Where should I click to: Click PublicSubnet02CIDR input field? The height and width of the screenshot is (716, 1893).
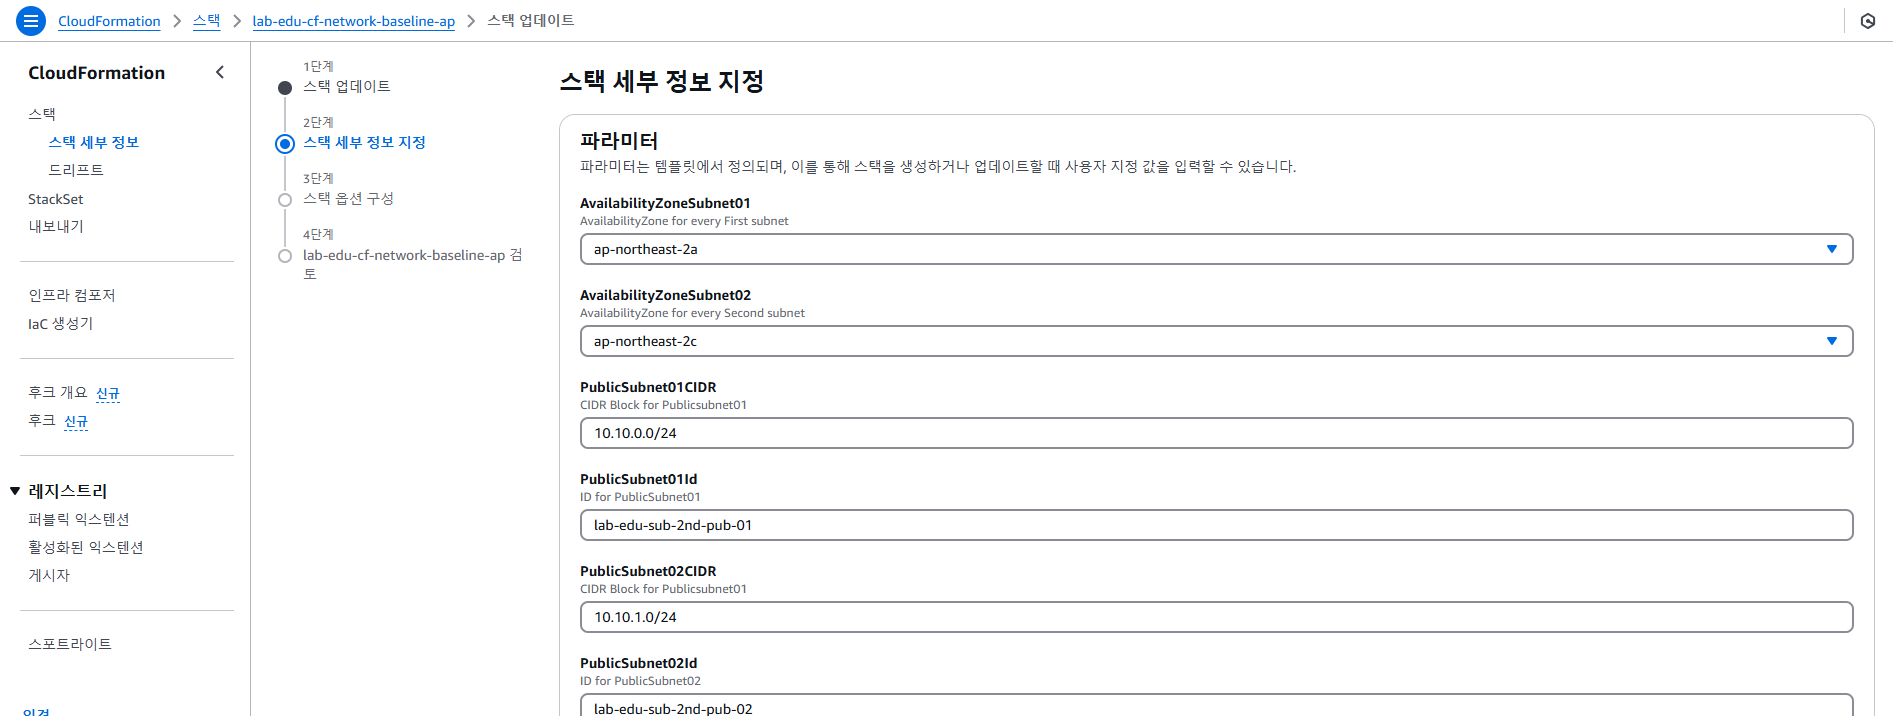click(x=1216, y=617)
